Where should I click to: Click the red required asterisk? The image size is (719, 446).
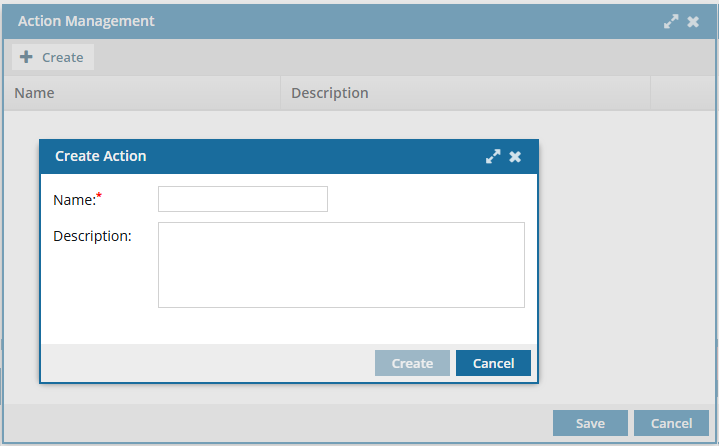click(99, 197)
